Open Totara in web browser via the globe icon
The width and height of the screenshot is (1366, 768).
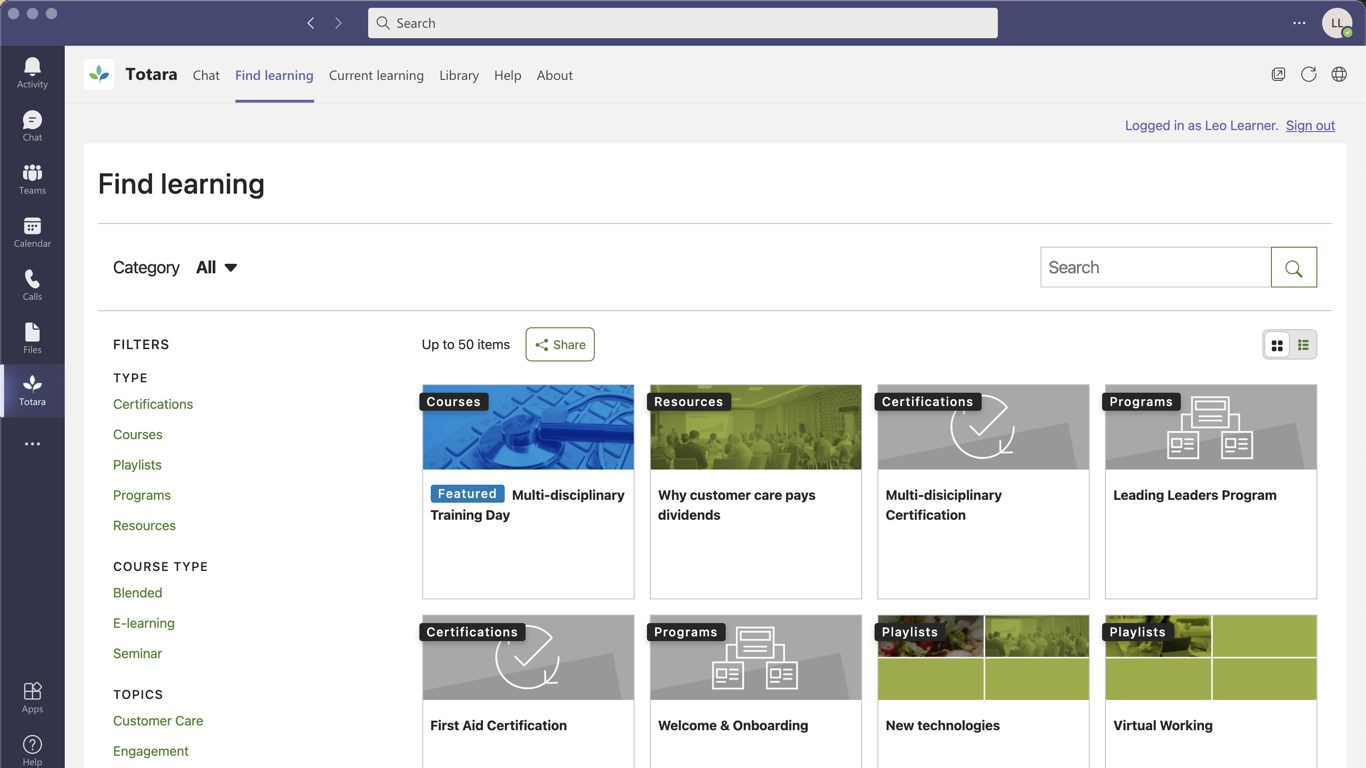(x=1339, y=75)
